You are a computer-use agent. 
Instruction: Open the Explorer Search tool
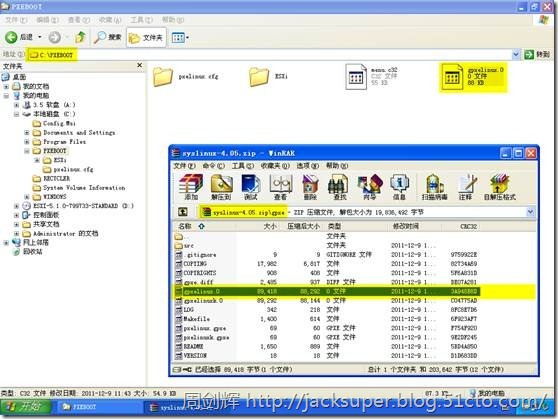(107, 37)
